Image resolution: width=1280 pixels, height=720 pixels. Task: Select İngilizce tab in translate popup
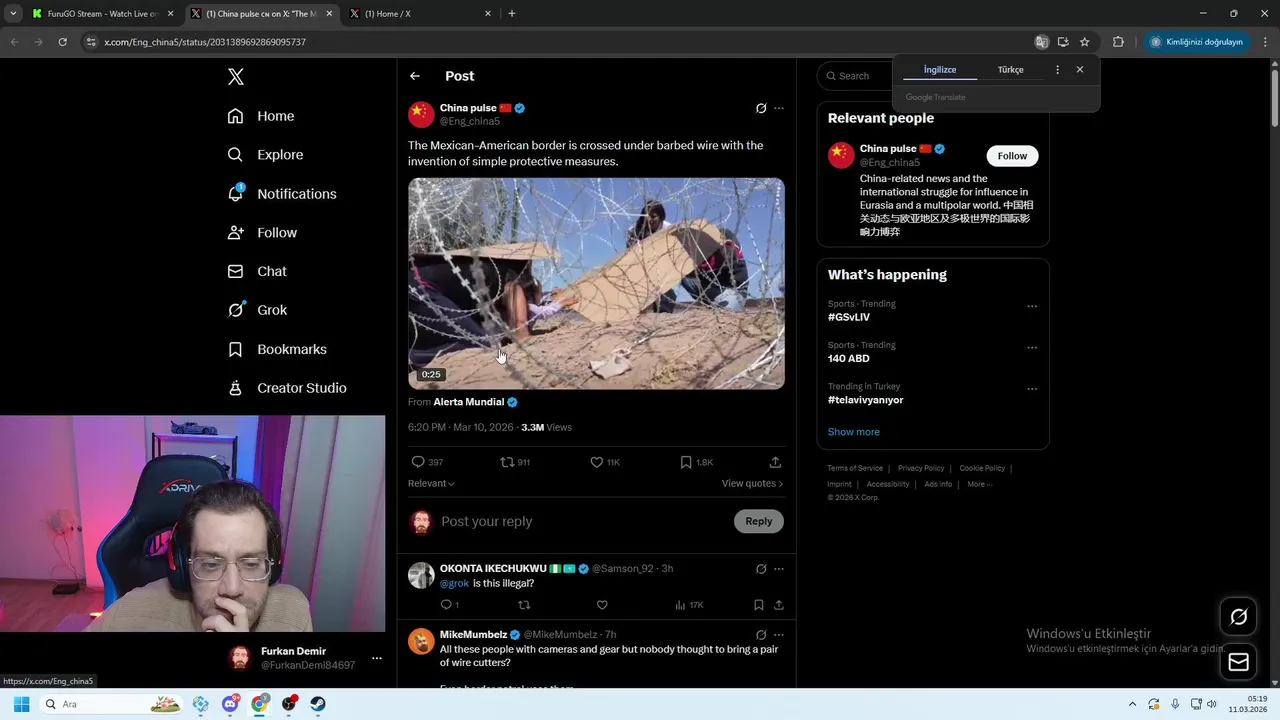[940, 70]
